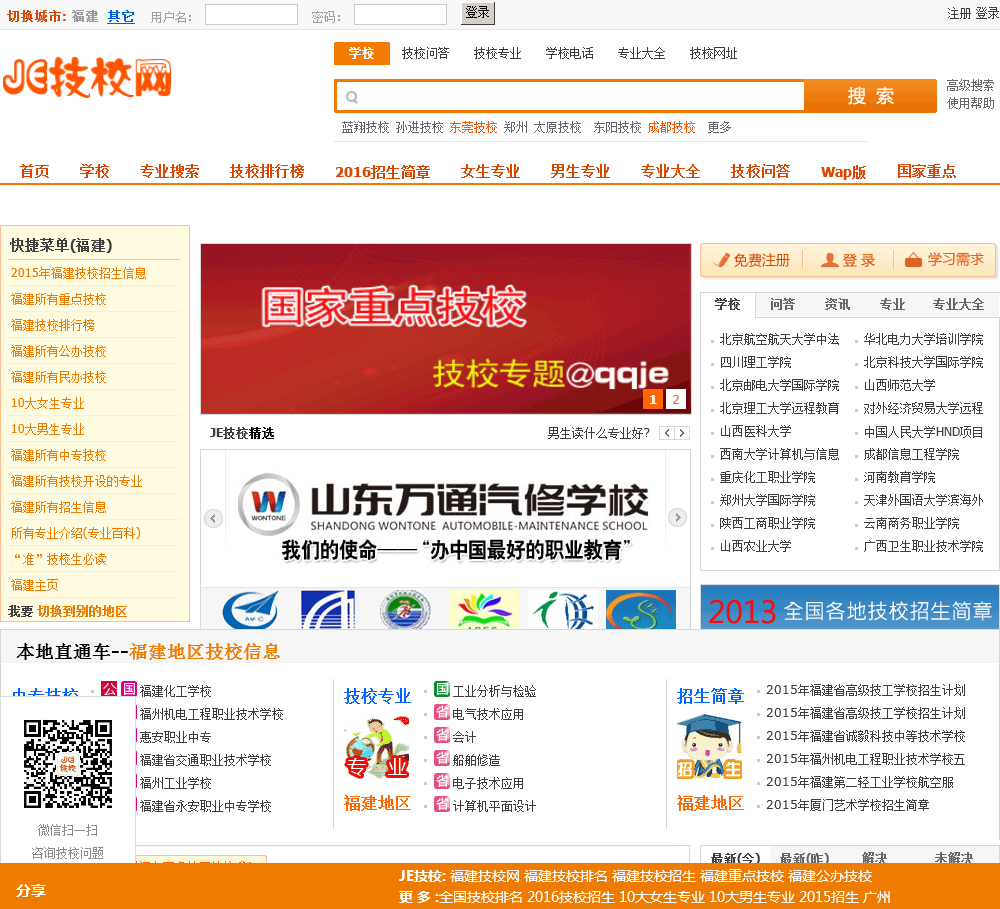The height and width of the screenshot is (909, 1000).
Task: Open the round green emblem school logo
Action: tap(405, 610)
